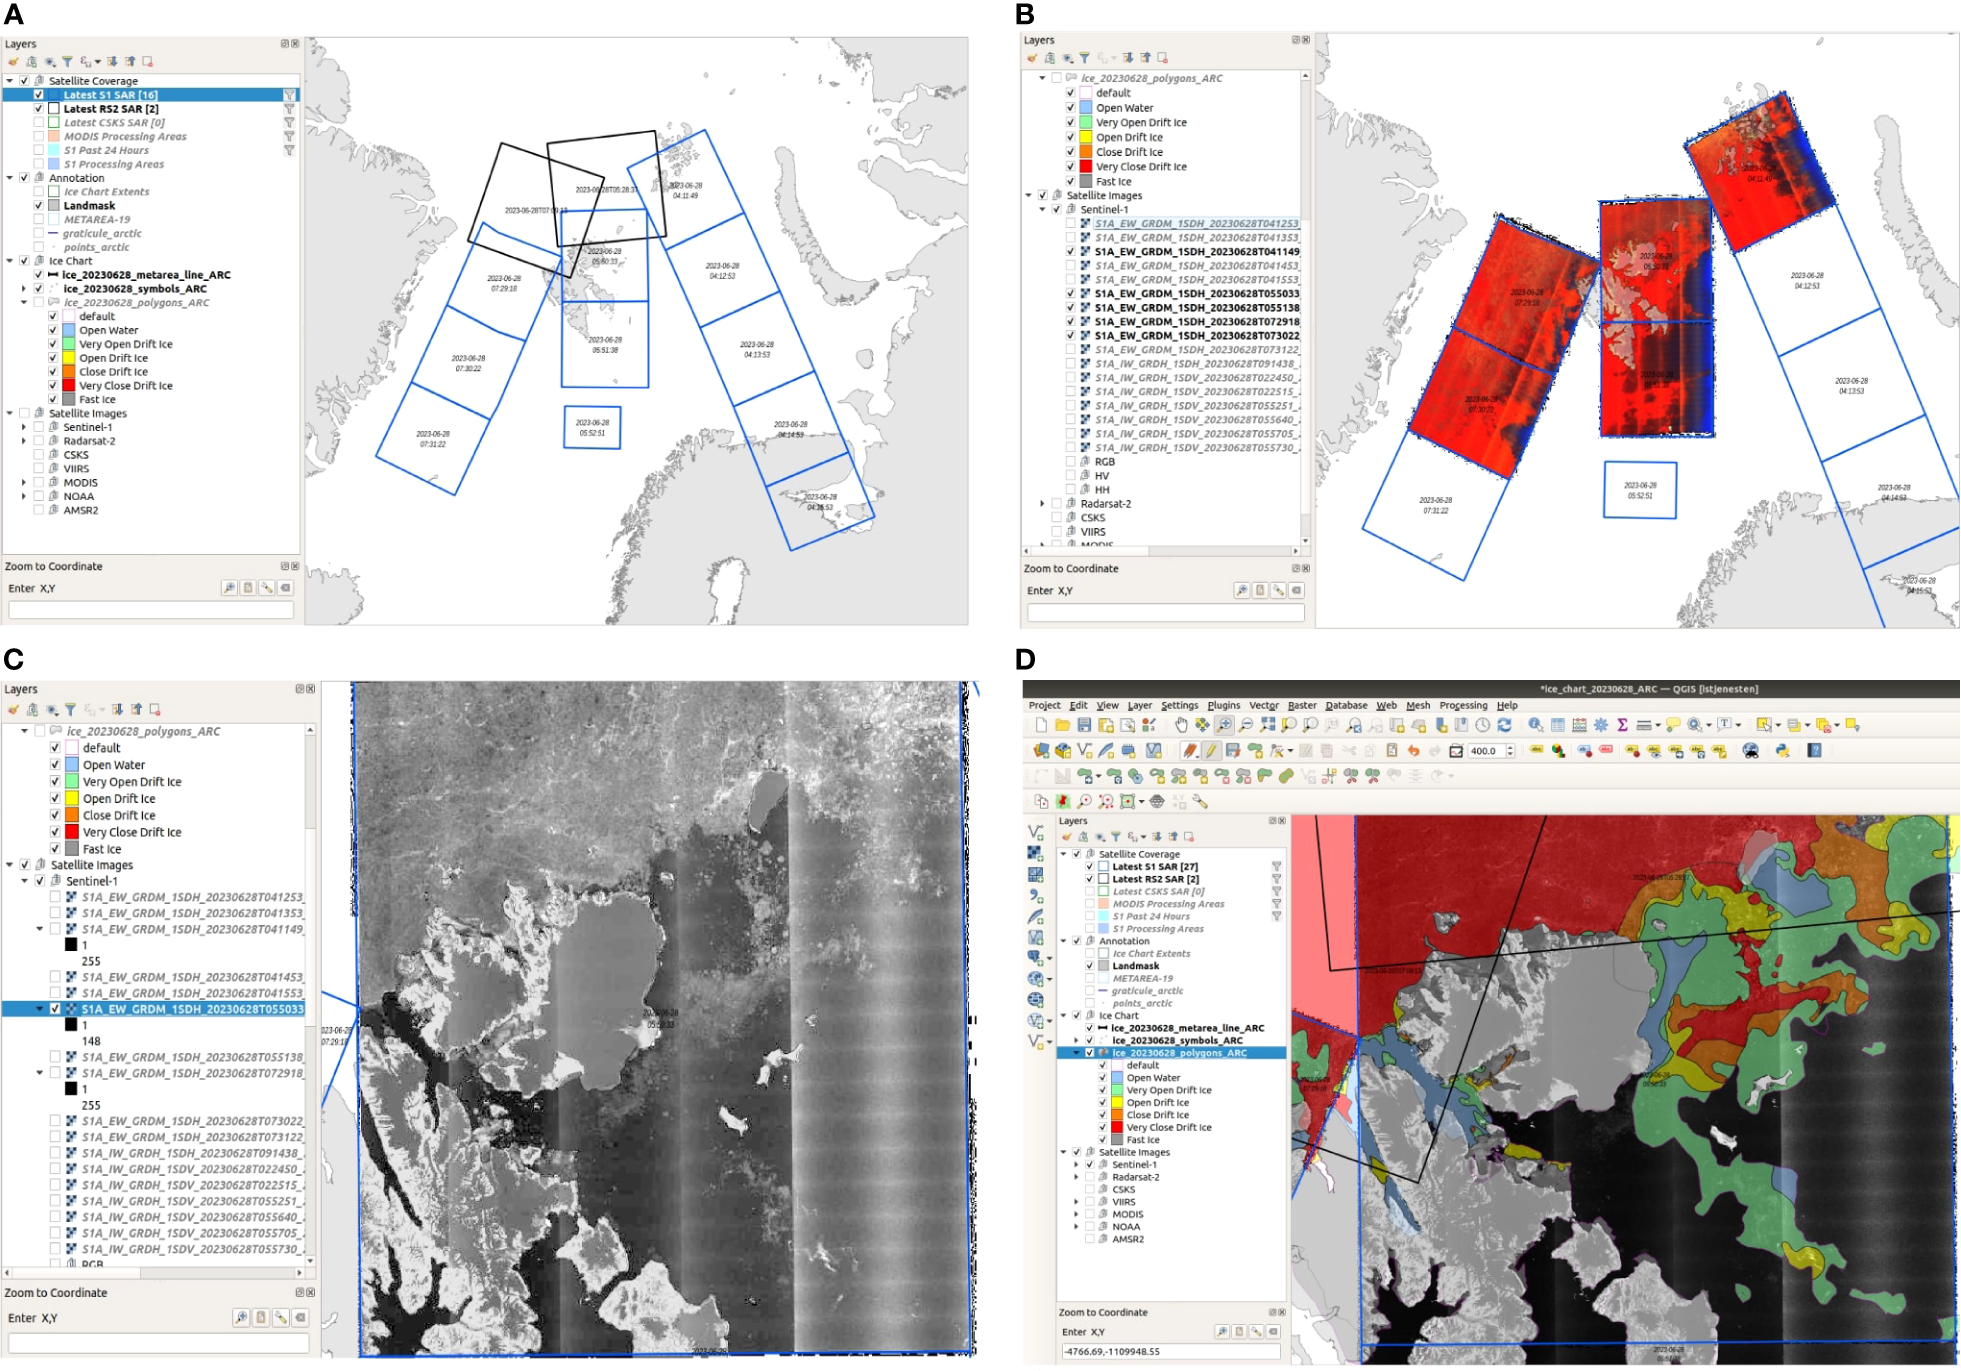Click red Very Close Drift Ice swatch panel D

tap(1117, 1128)
